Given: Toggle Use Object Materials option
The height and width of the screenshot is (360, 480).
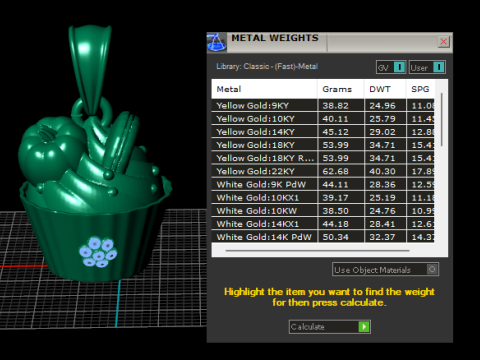Looking at the screenshot, I should [x=385, y=269].
